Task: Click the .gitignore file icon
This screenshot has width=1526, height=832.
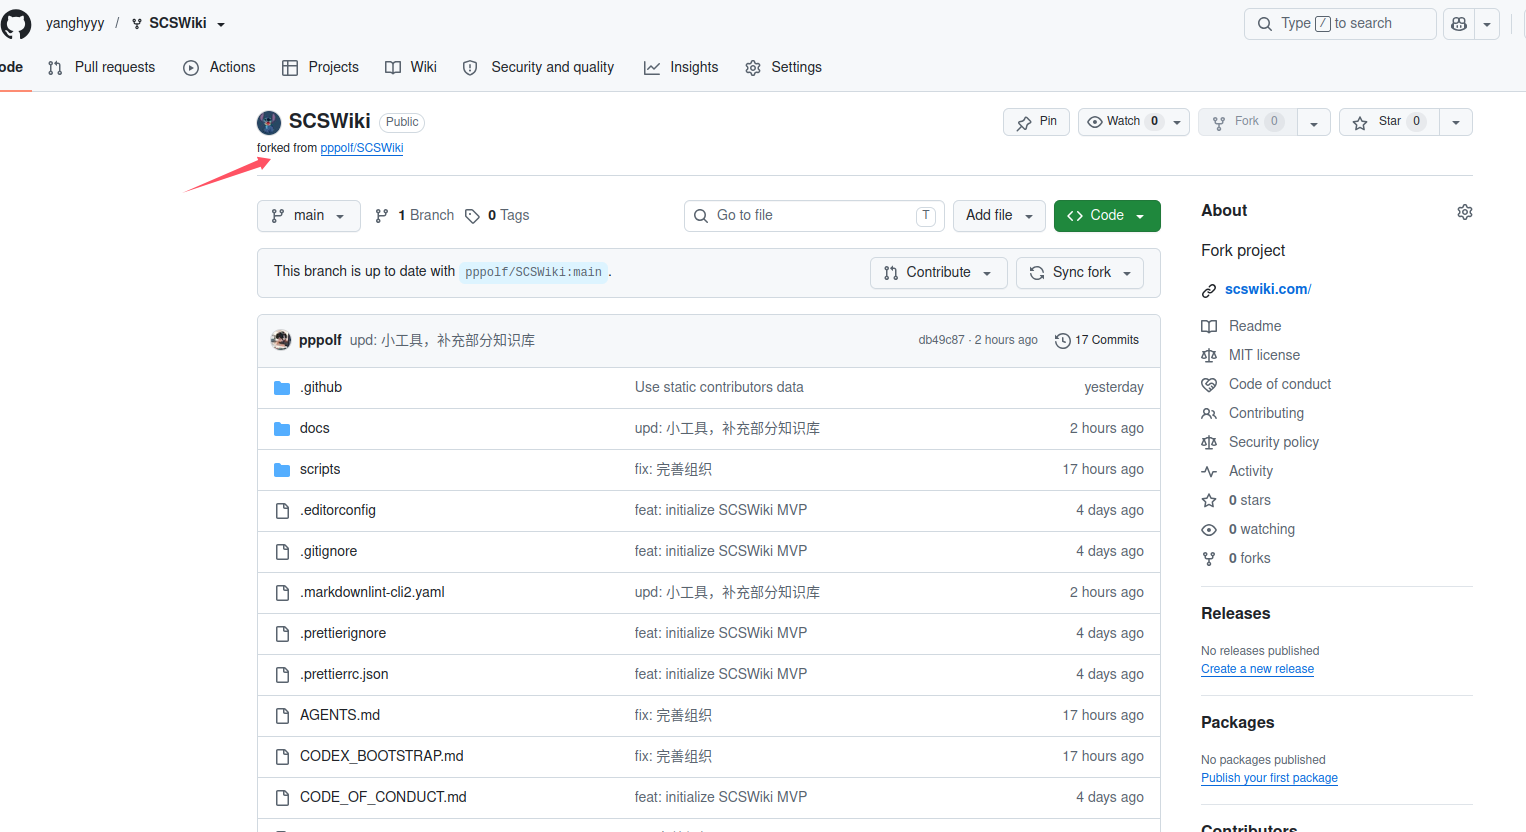Action: 282,552
